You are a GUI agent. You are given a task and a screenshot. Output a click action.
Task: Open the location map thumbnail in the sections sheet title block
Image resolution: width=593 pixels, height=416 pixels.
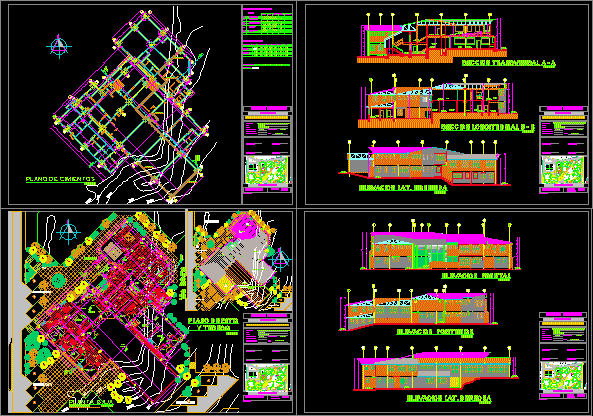tap(563, 170)
